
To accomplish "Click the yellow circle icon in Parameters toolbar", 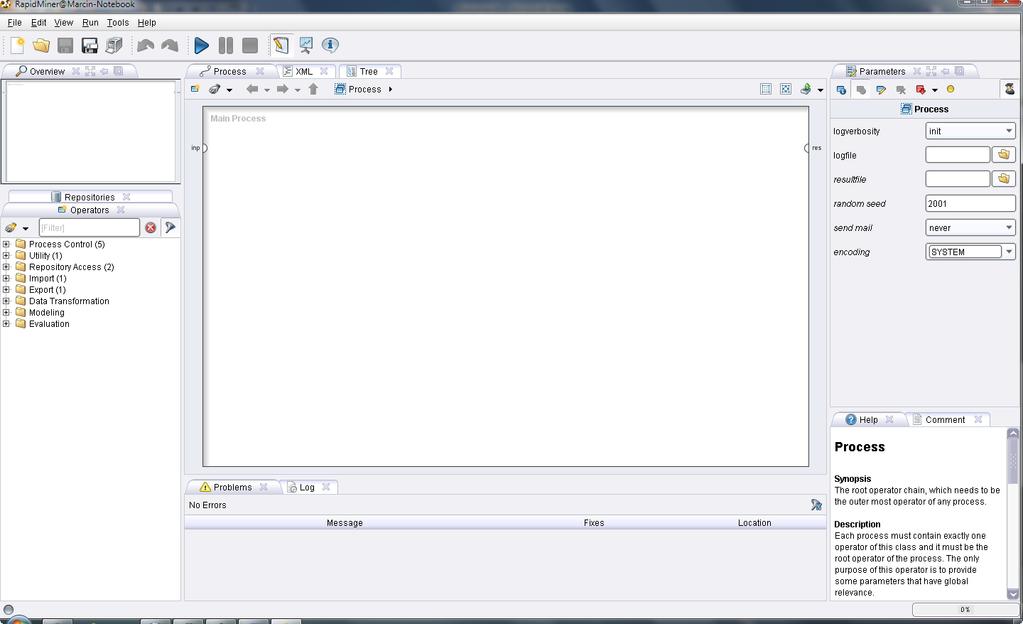I will tap(951, 89).
